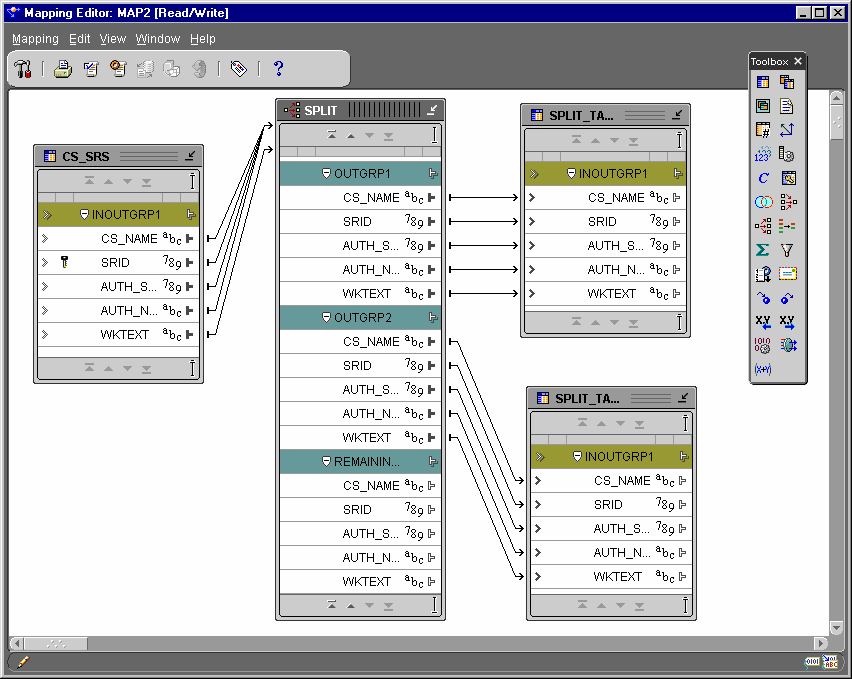Select the Splitter branching-arrows operator in the Toolbox
This screenshot has width=852, height=679.
(763, 225)
